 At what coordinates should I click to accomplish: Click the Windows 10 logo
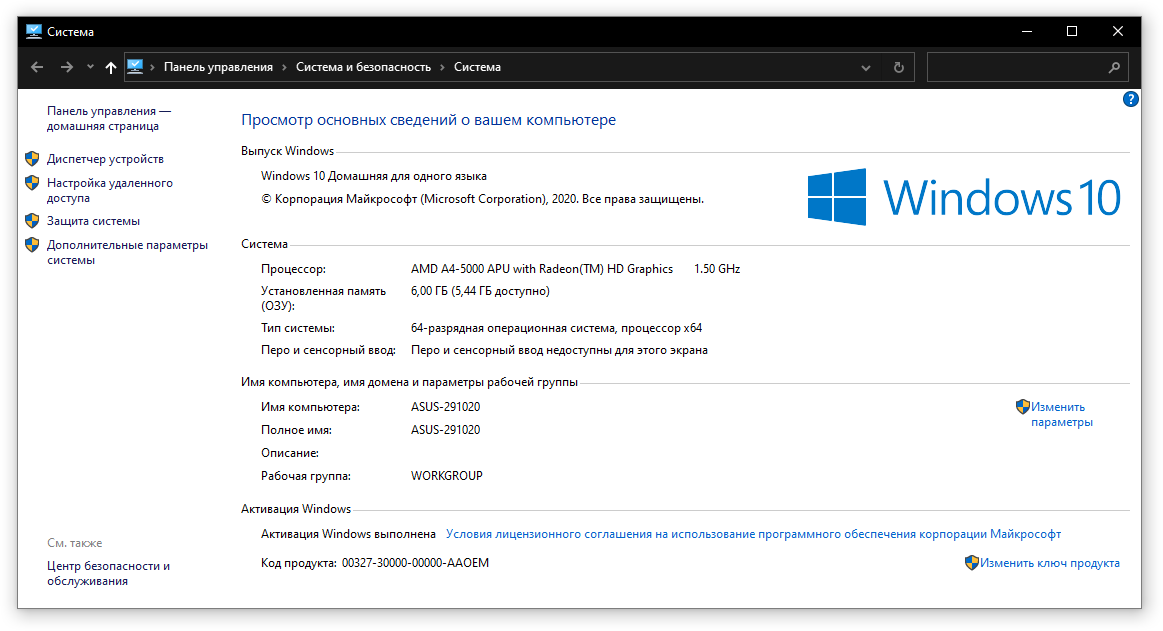coord(964,197)
